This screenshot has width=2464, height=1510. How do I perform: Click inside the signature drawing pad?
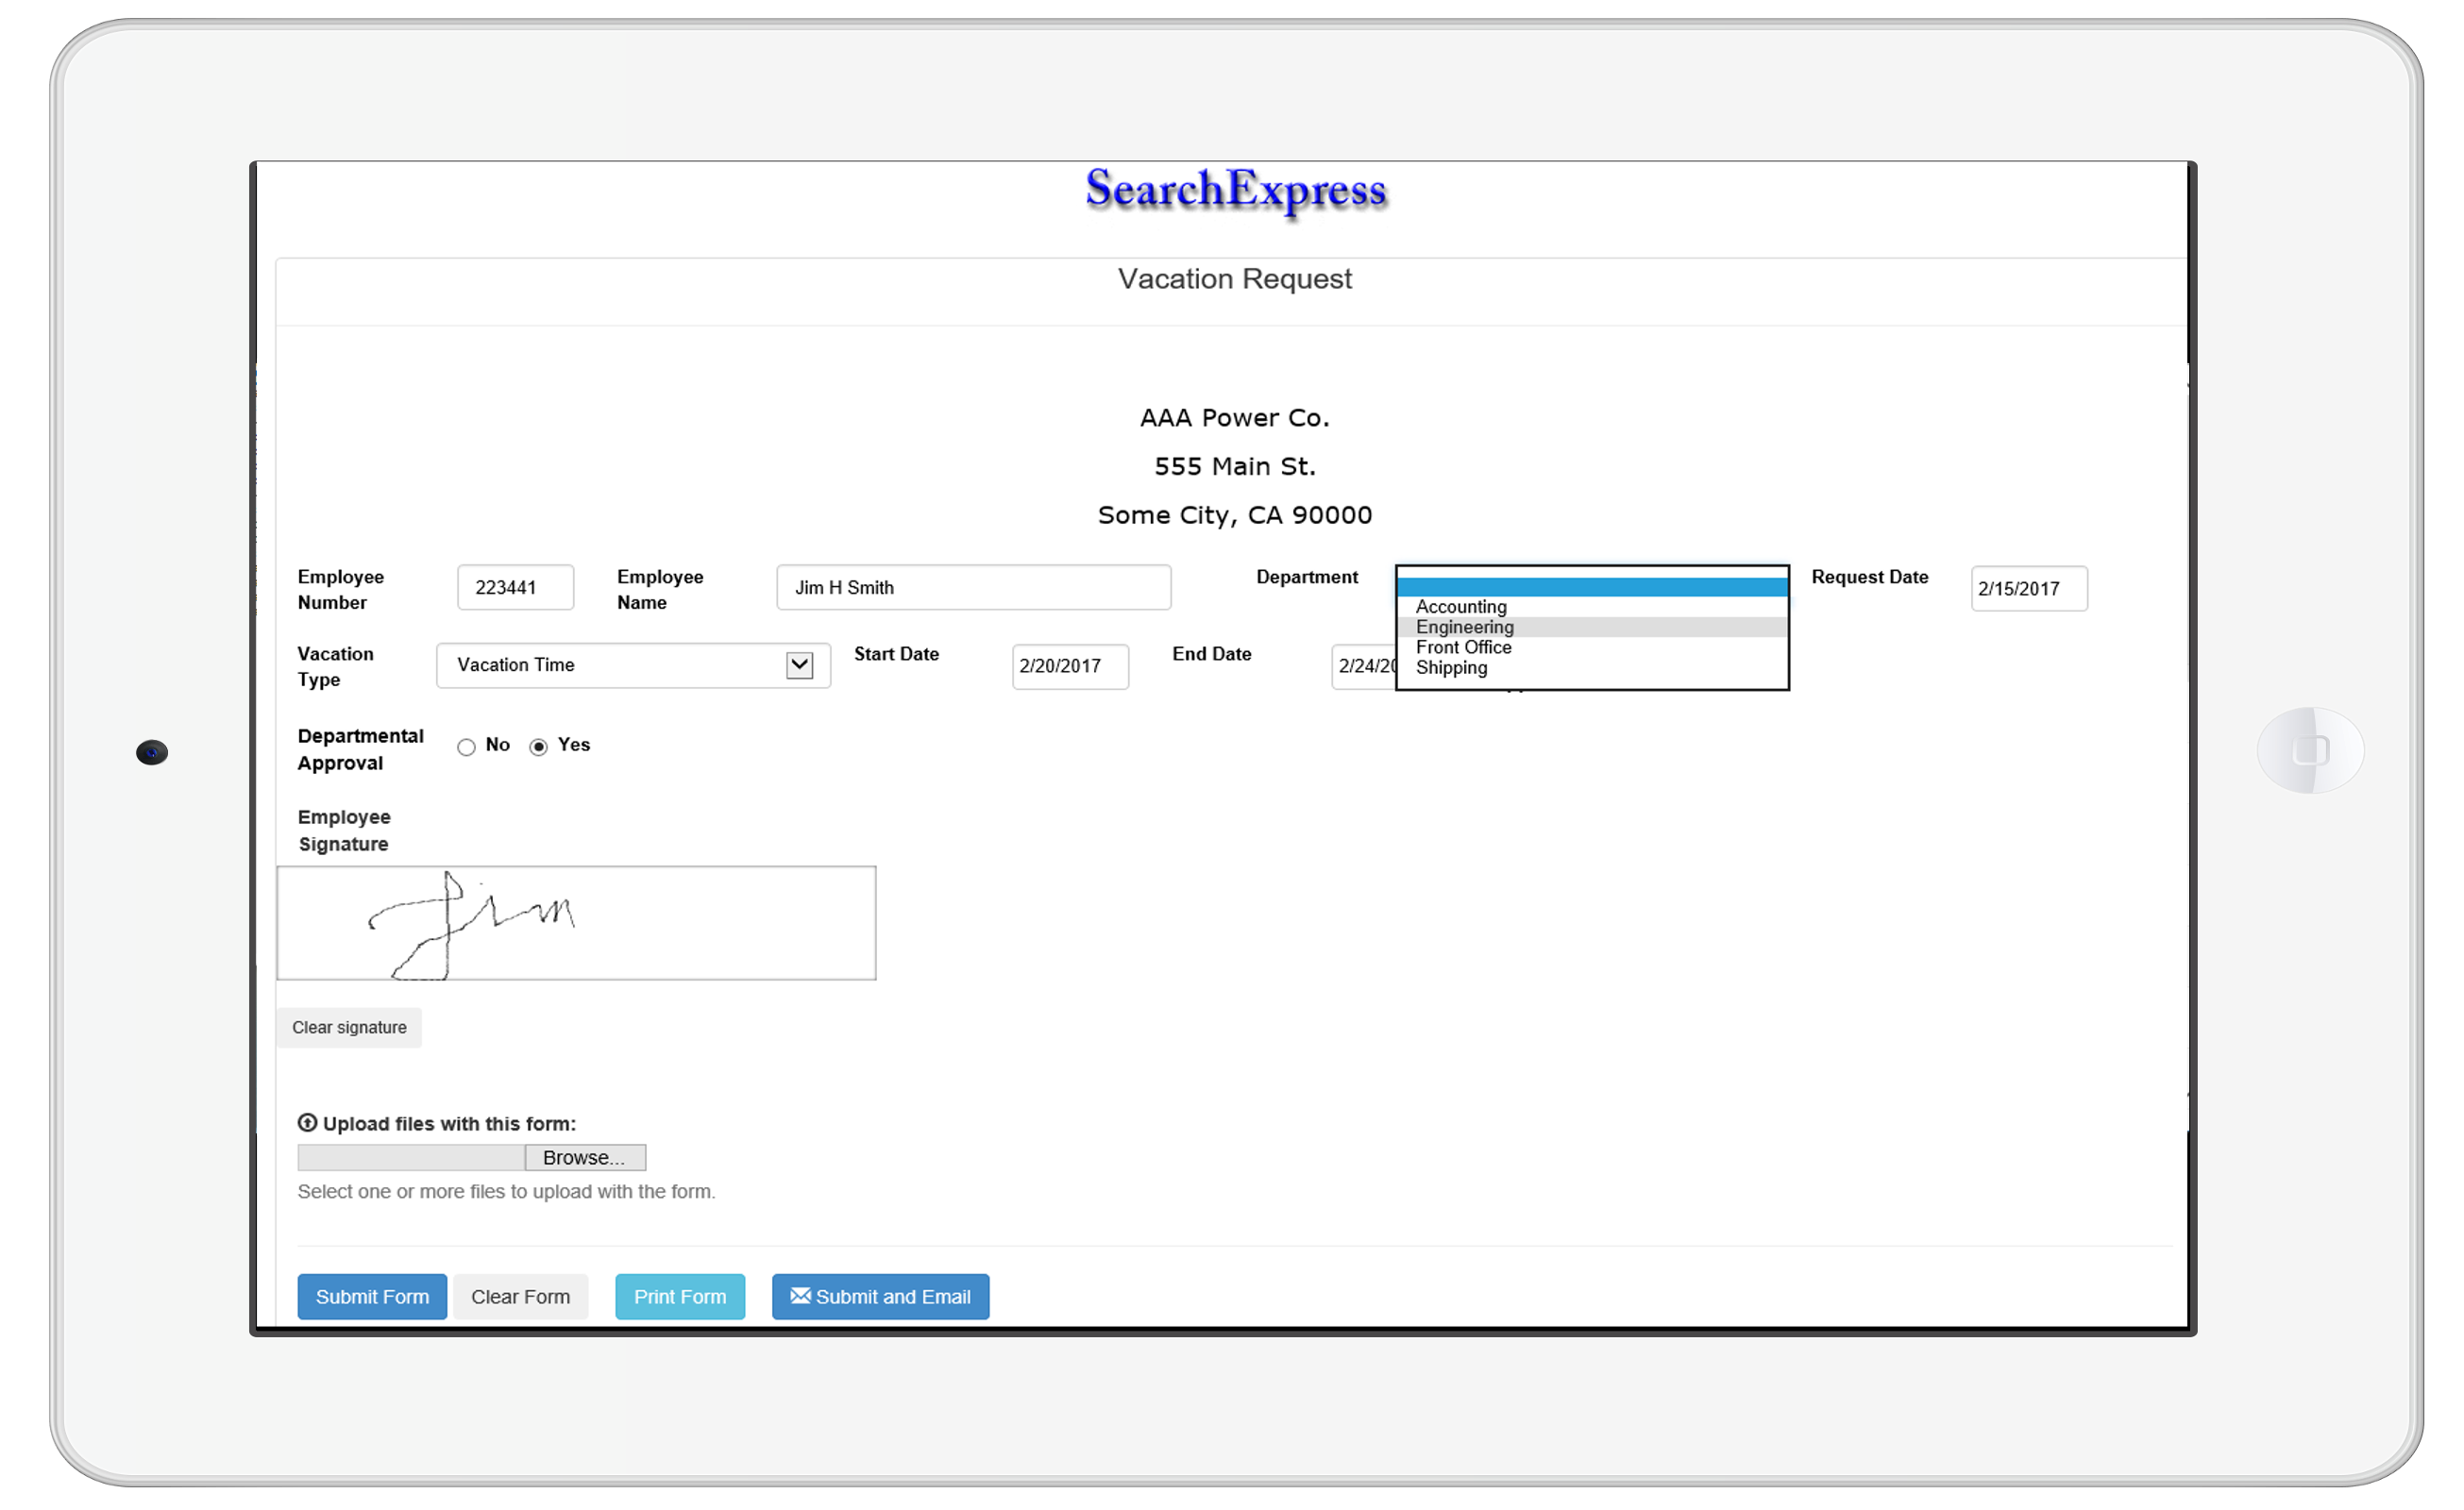coord(576,923)
